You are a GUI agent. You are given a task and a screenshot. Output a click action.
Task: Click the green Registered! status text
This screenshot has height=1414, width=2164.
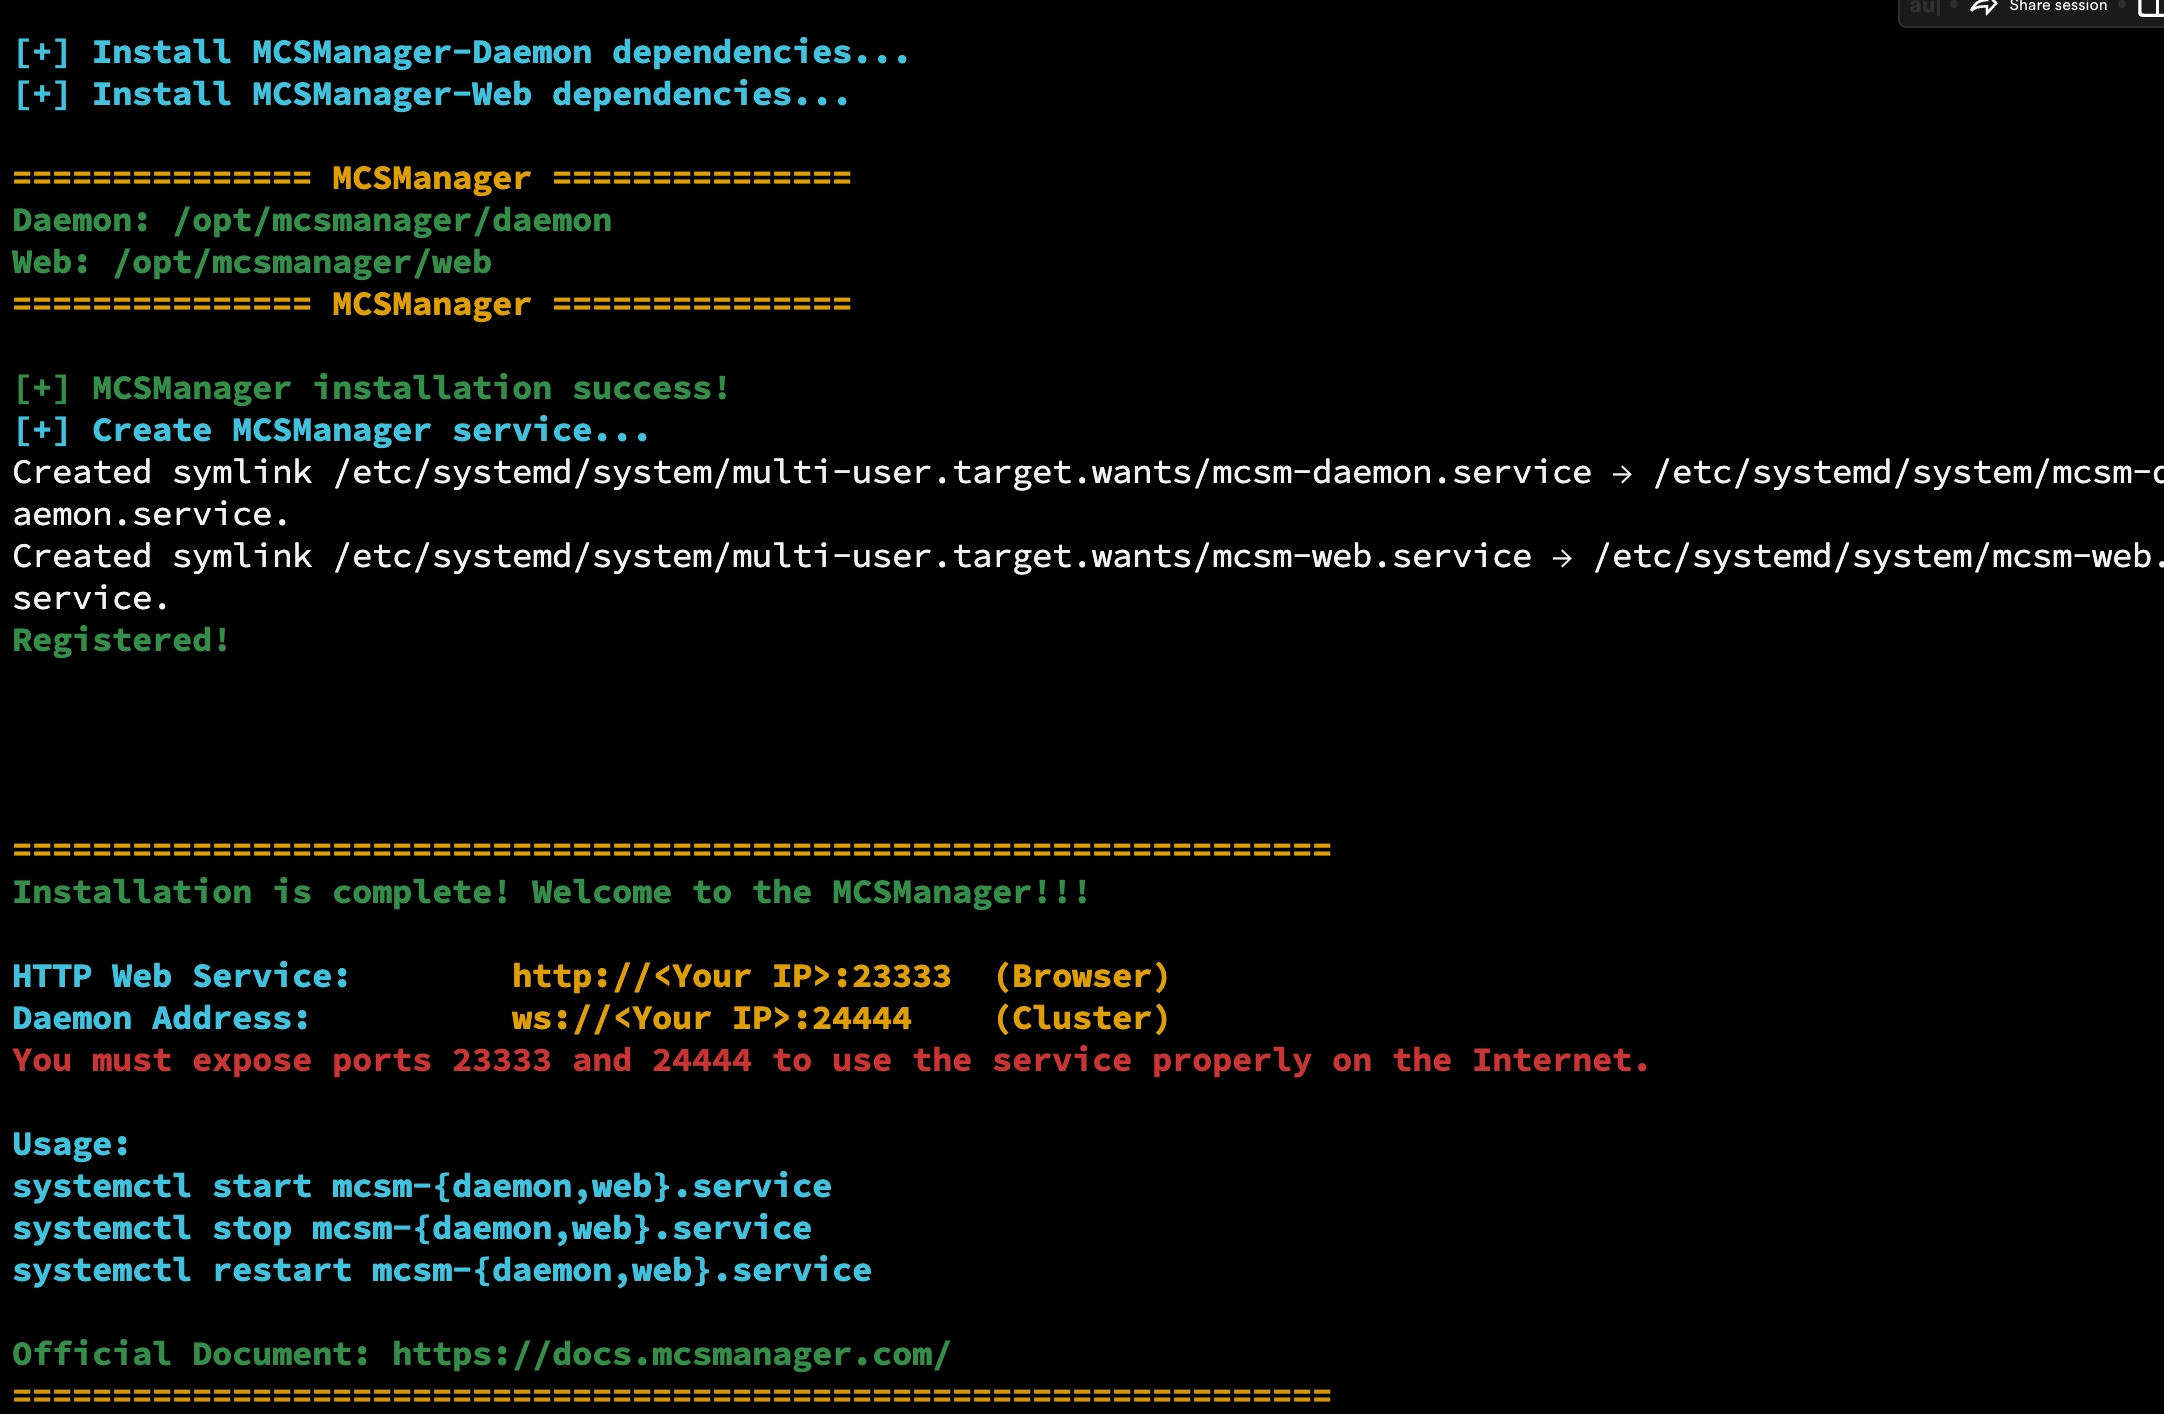click(121, 640)
